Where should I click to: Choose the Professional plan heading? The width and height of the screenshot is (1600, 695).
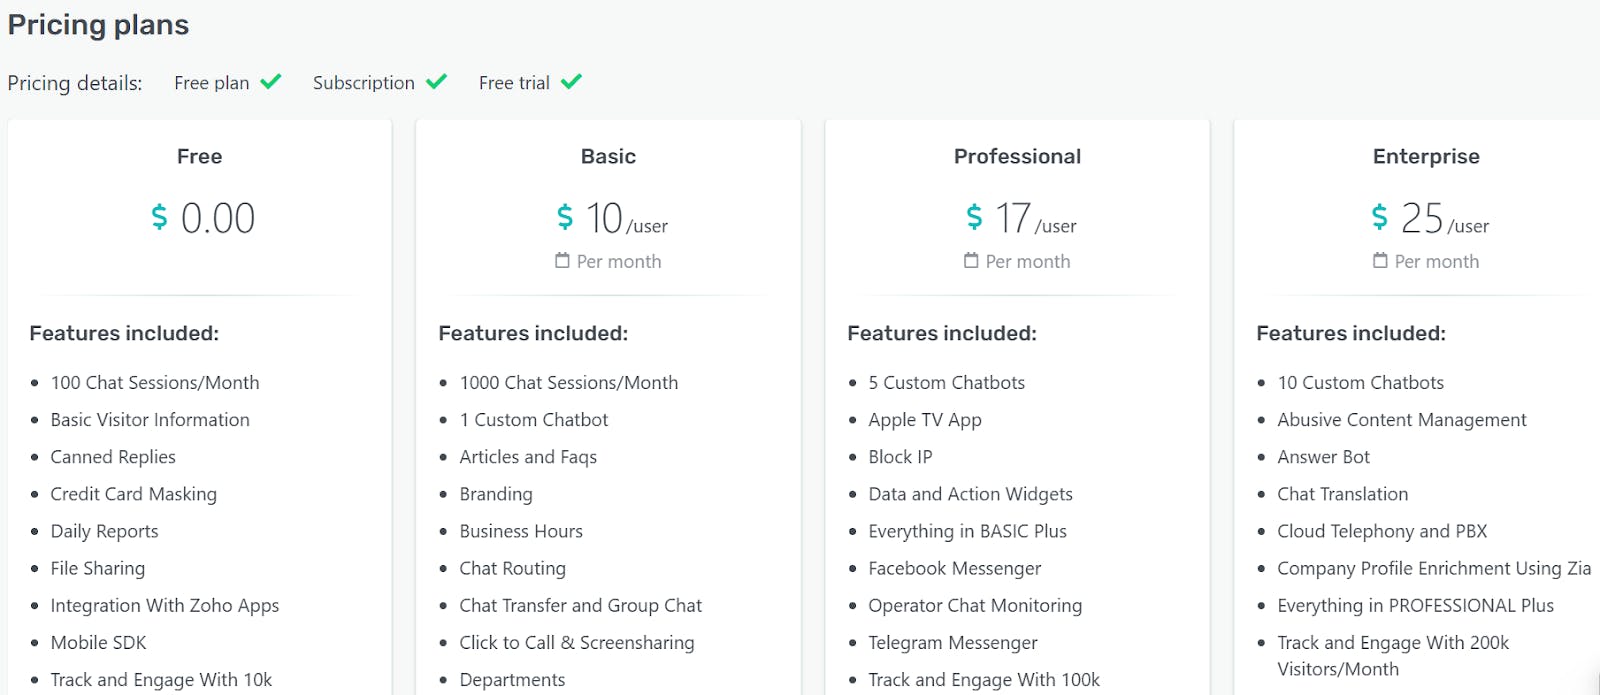tap(1017, 156)
